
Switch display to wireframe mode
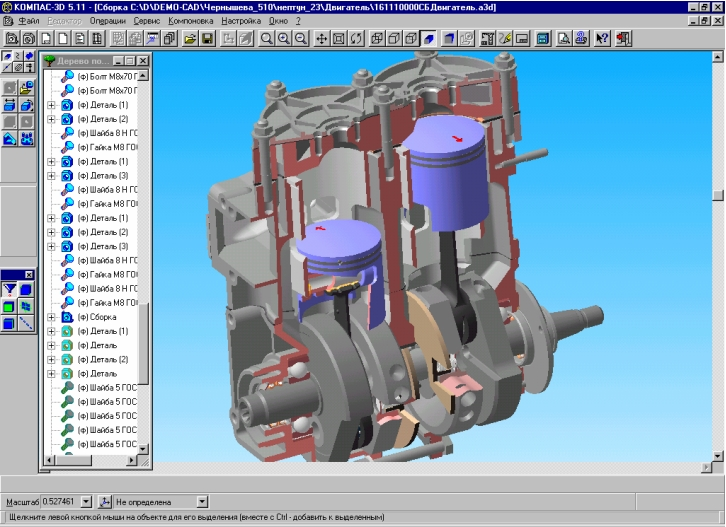(377, 38)
